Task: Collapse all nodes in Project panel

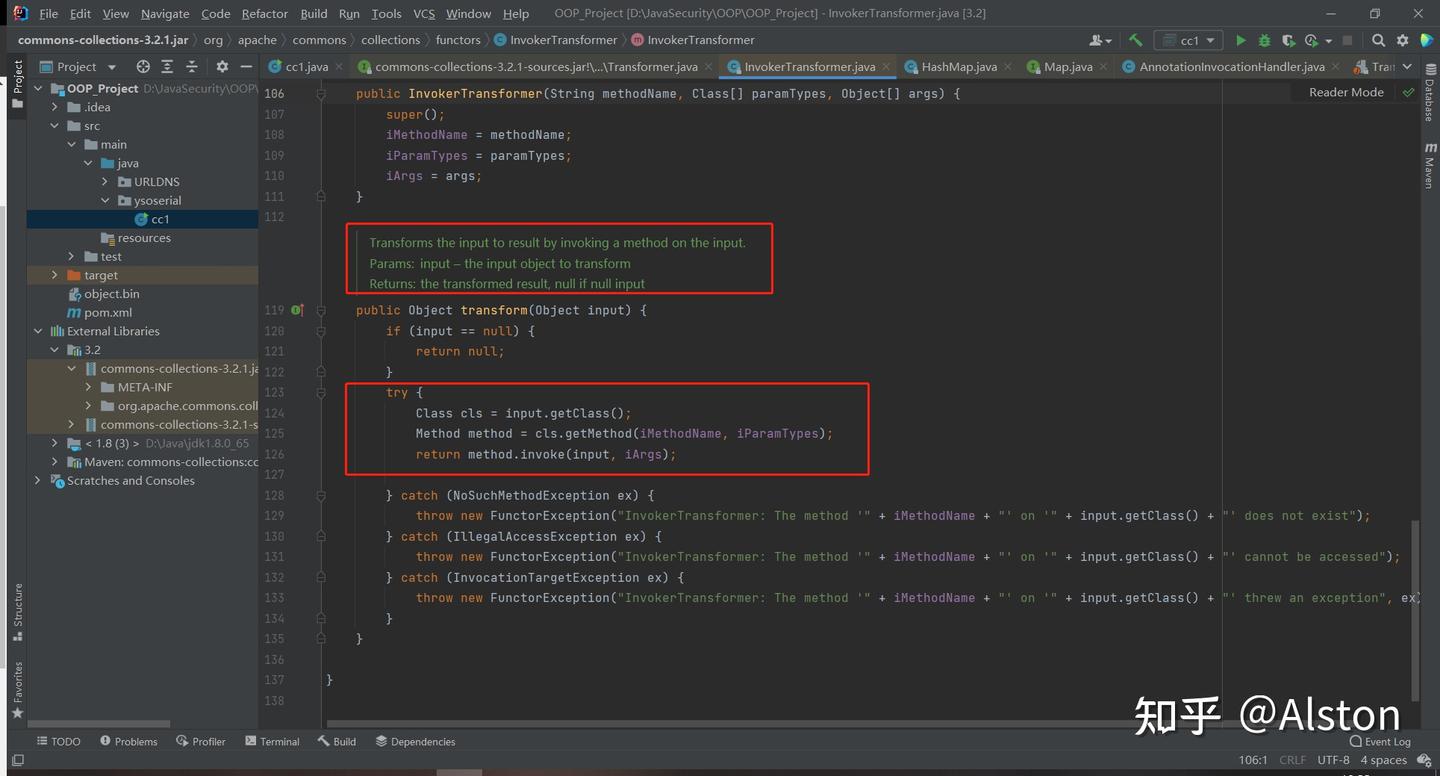Action: click(191, 67)
